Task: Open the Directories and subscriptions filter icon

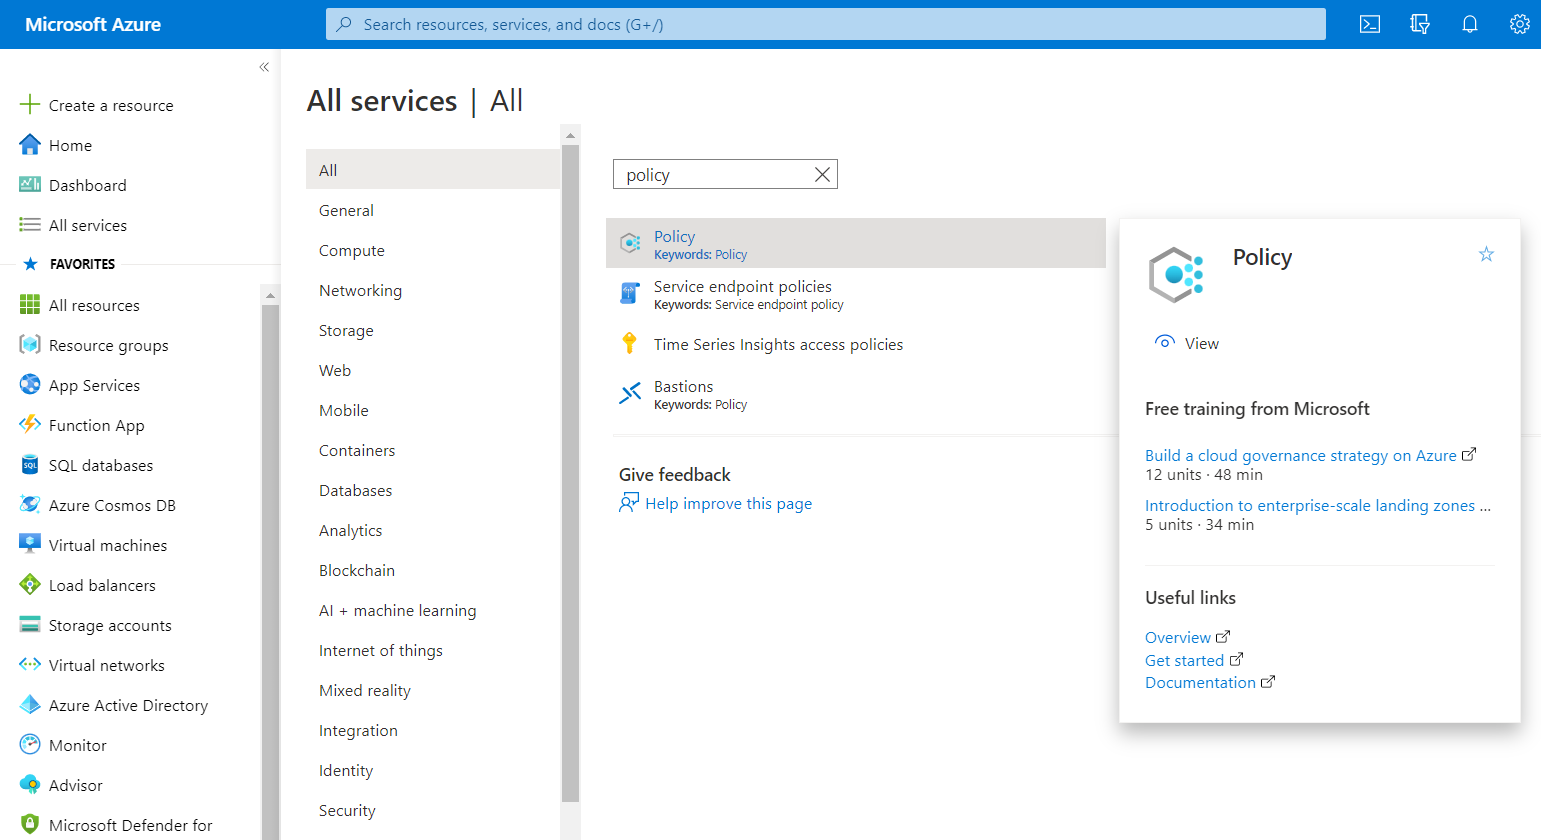Action: pos(1420,24)
